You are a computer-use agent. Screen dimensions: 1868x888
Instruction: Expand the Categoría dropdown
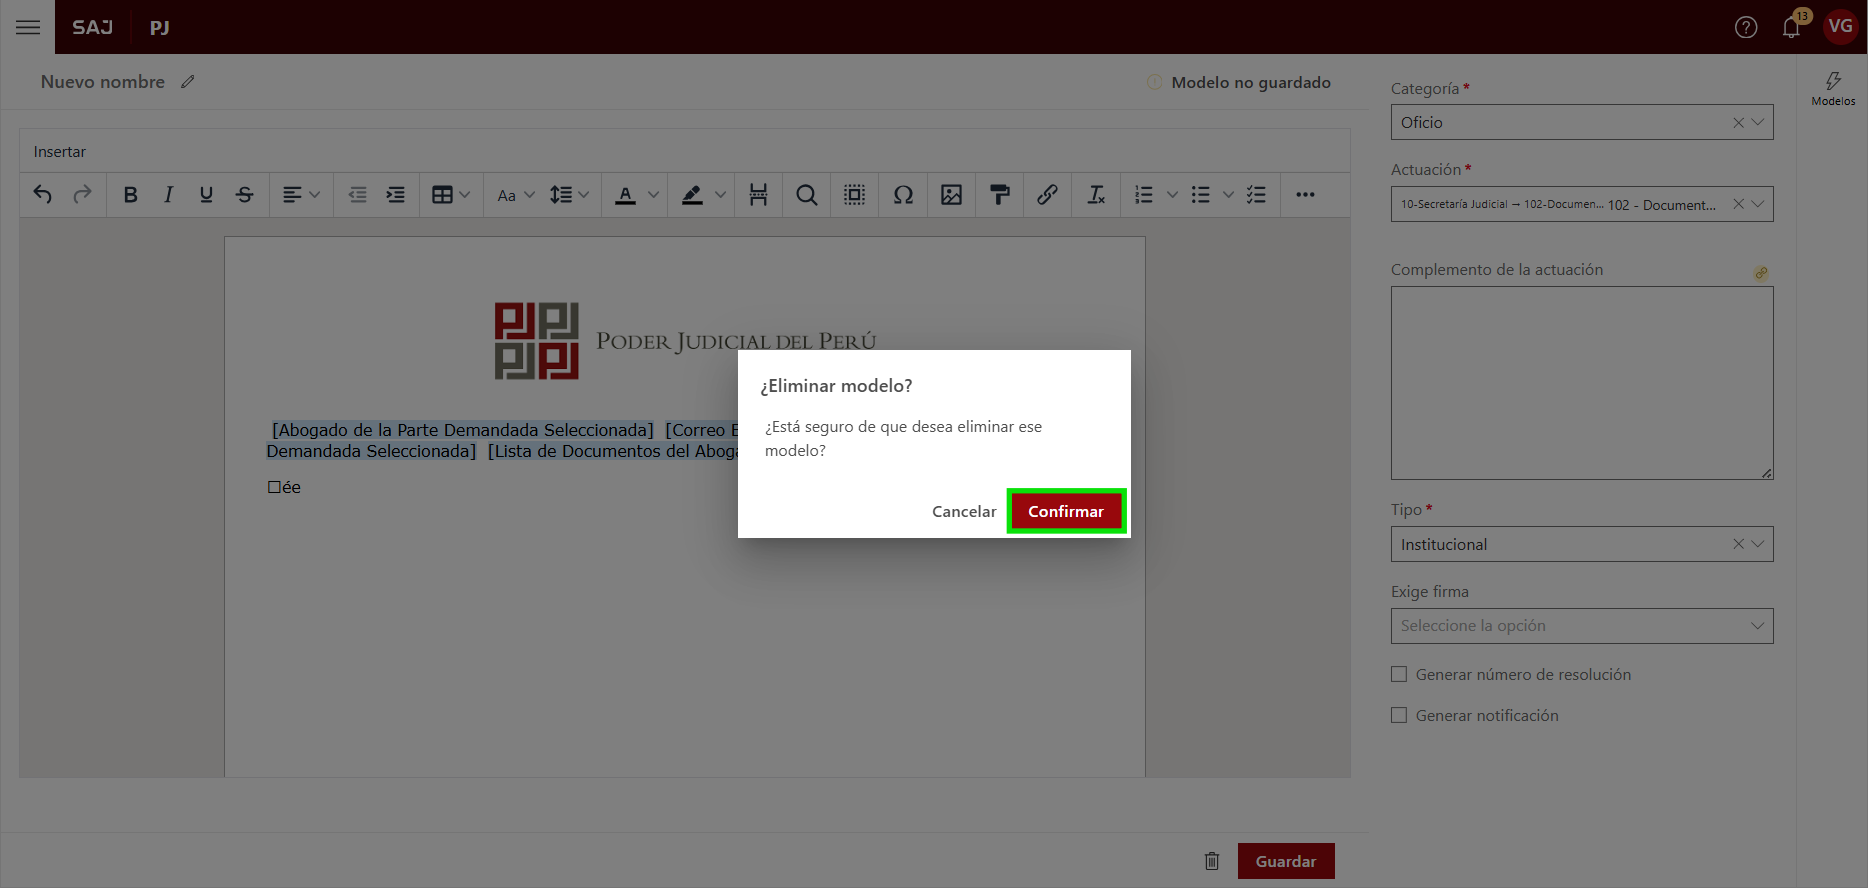coord(1758,122)
